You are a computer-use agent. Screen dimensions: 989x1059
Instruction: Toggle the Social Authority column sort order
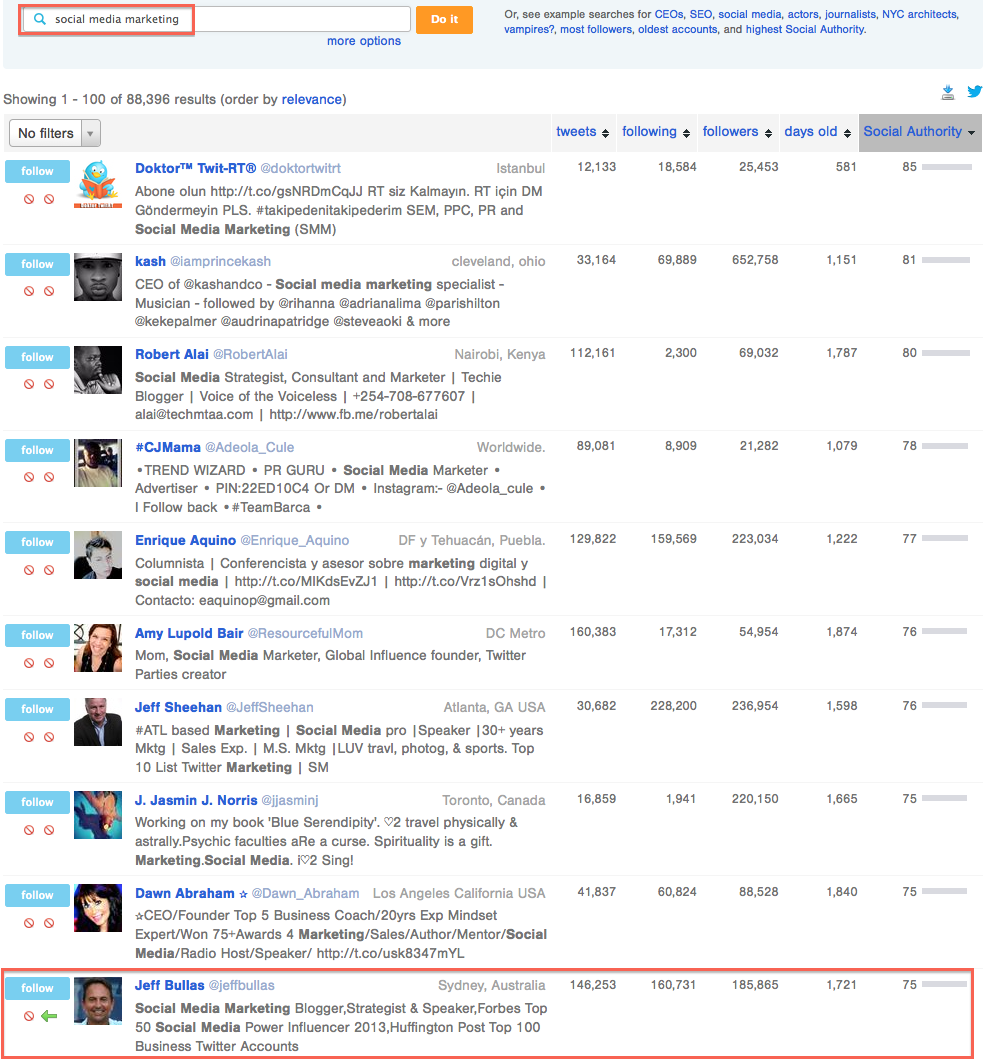point(920,132)
